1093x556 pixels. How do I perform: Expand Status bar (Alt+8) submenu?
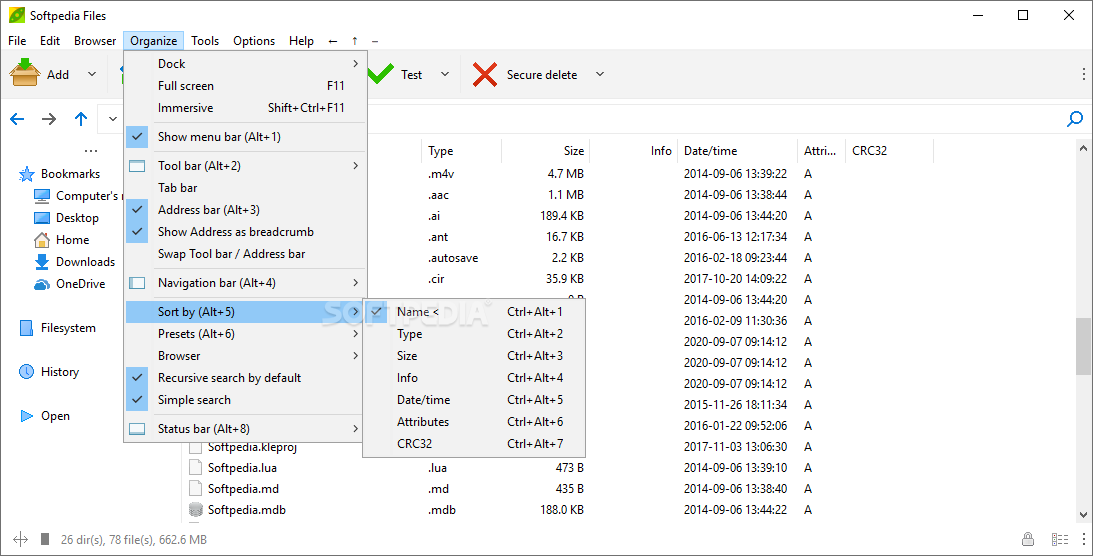coord(245,428)
